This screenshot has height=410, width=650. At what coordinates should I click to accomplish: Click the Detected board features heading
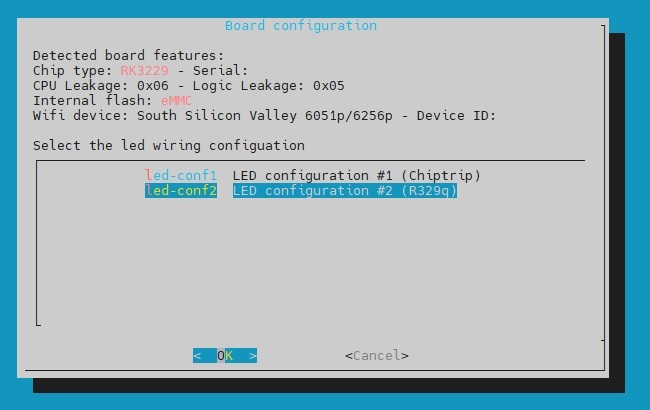[x=129, y=56]
